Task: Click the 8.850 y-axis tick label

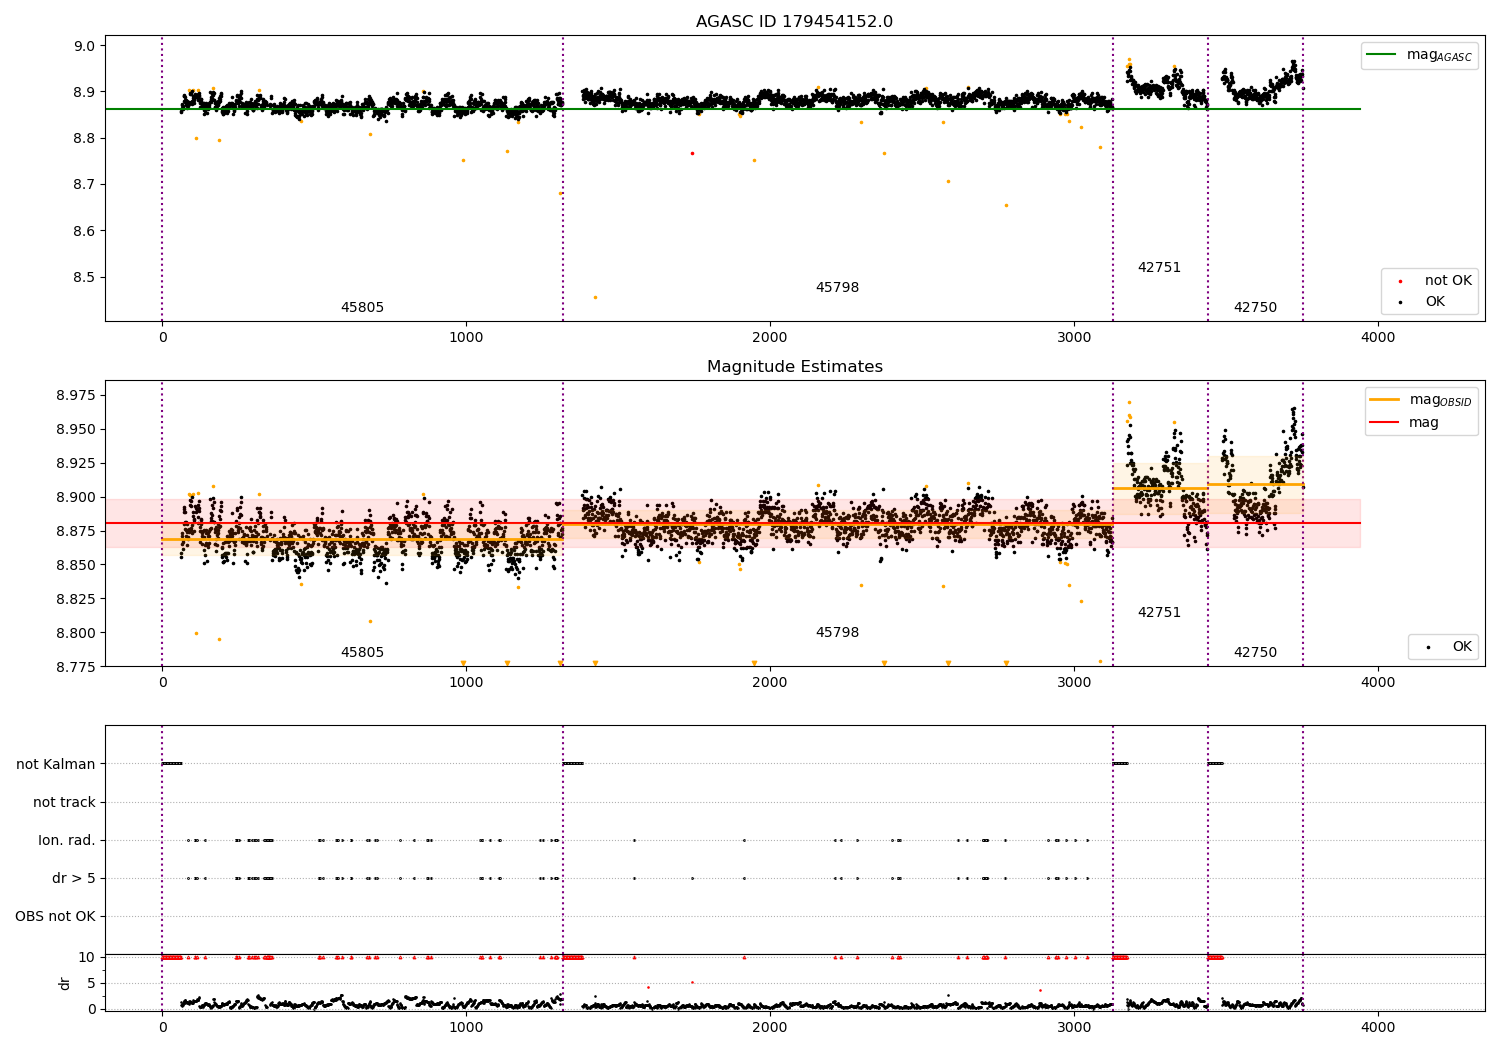Action: click(76, 565)
